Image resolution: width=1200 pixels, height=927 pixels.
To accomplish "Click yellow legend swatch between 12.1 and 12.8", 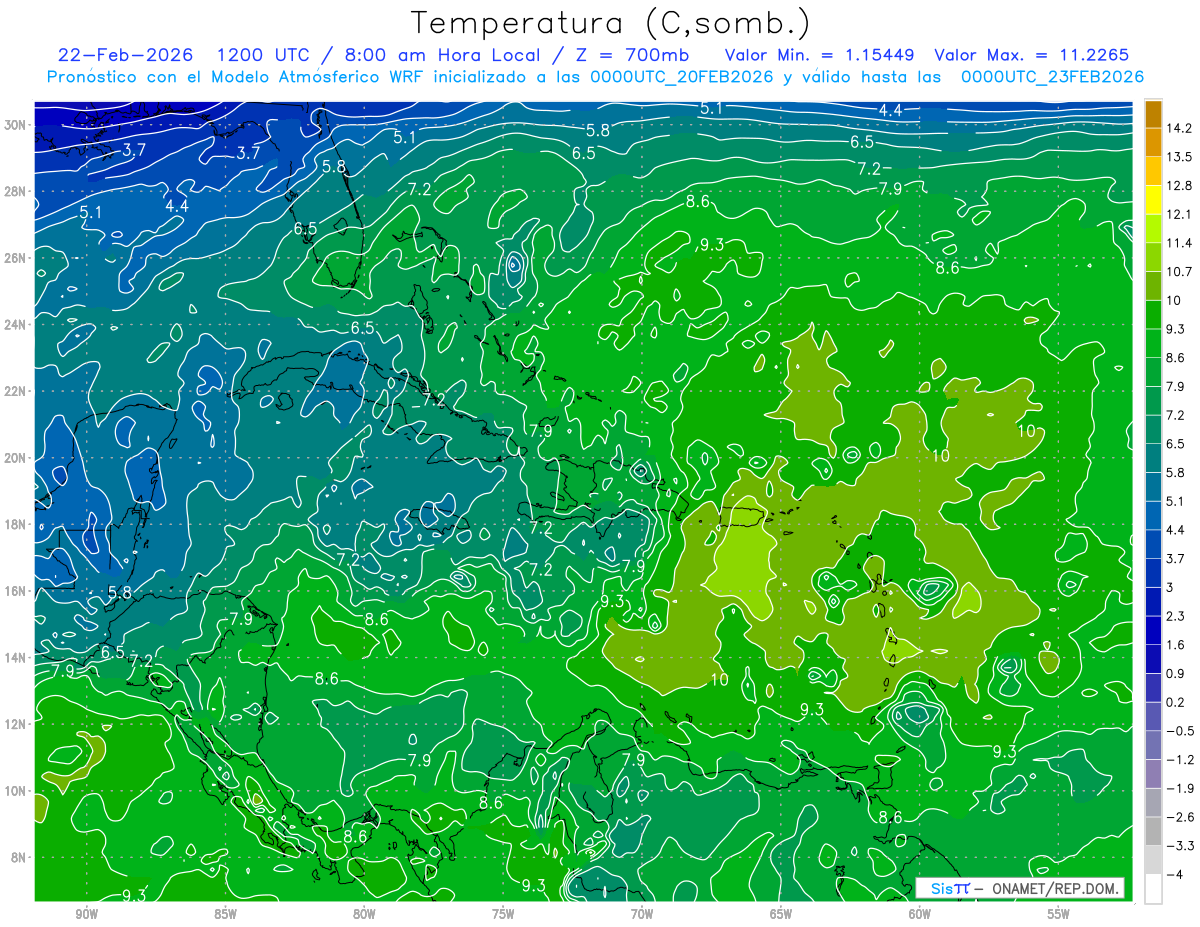I will (x=1153, y=200).
